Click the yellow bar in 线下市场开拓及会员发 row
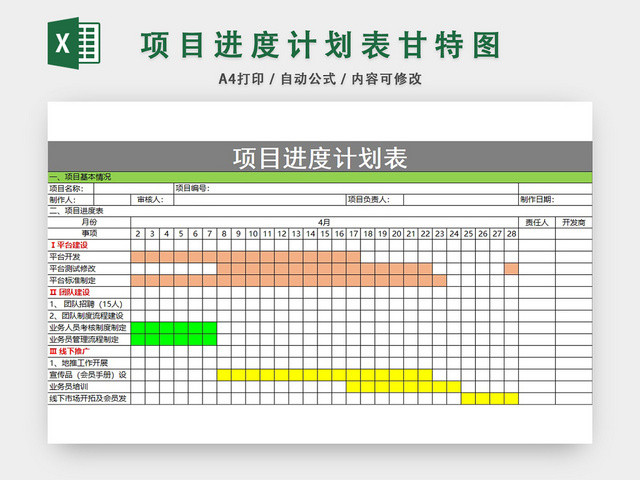The height and width of the screenshot is (480, 640). [x=490, y=399]
